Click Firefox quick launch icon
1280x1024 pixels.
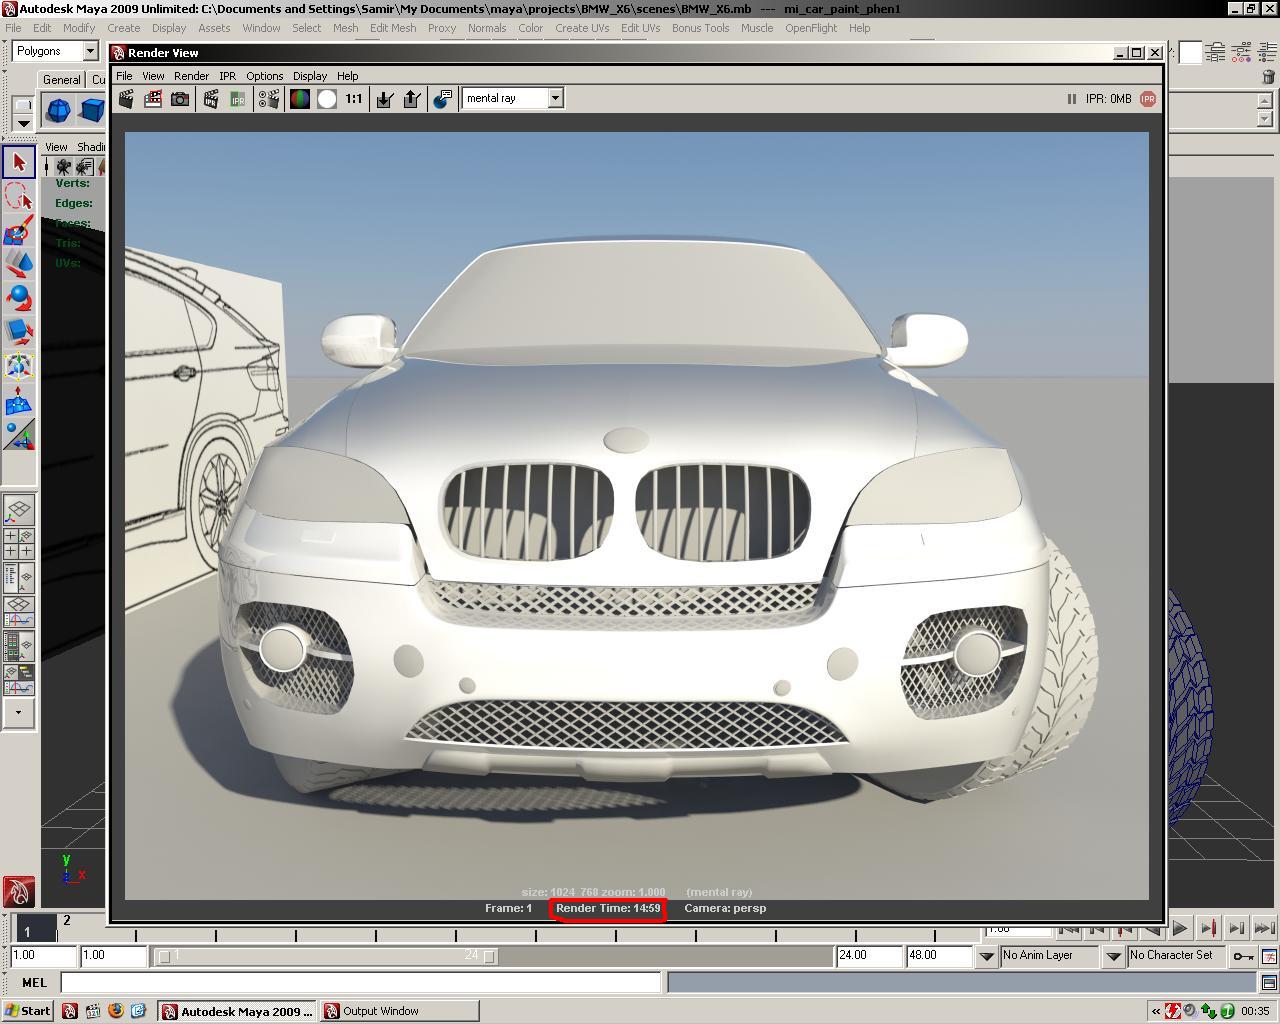[x=115, y=1011]
